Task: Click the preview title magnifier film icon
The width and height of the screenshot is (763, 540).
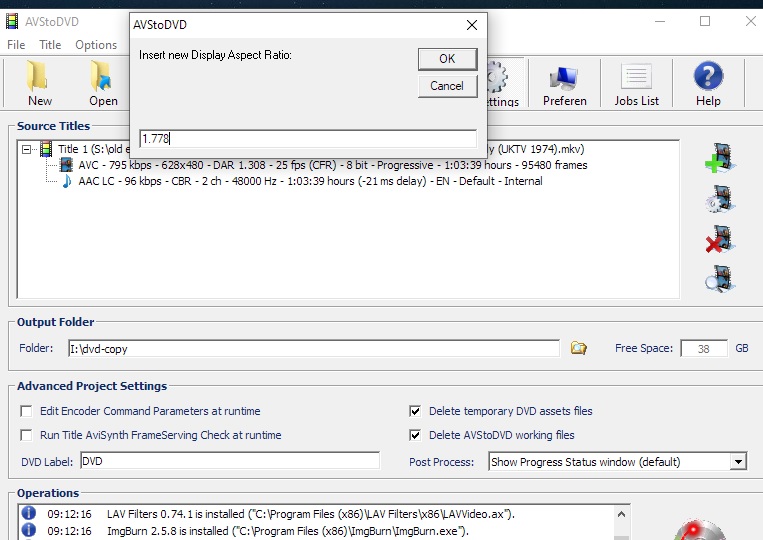Action: [720, 279]
